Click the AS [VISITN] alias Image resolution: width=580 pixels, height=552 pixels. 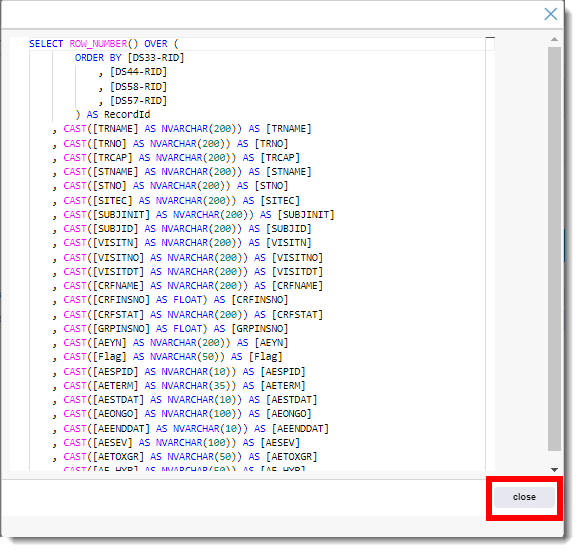click(280, 243)
